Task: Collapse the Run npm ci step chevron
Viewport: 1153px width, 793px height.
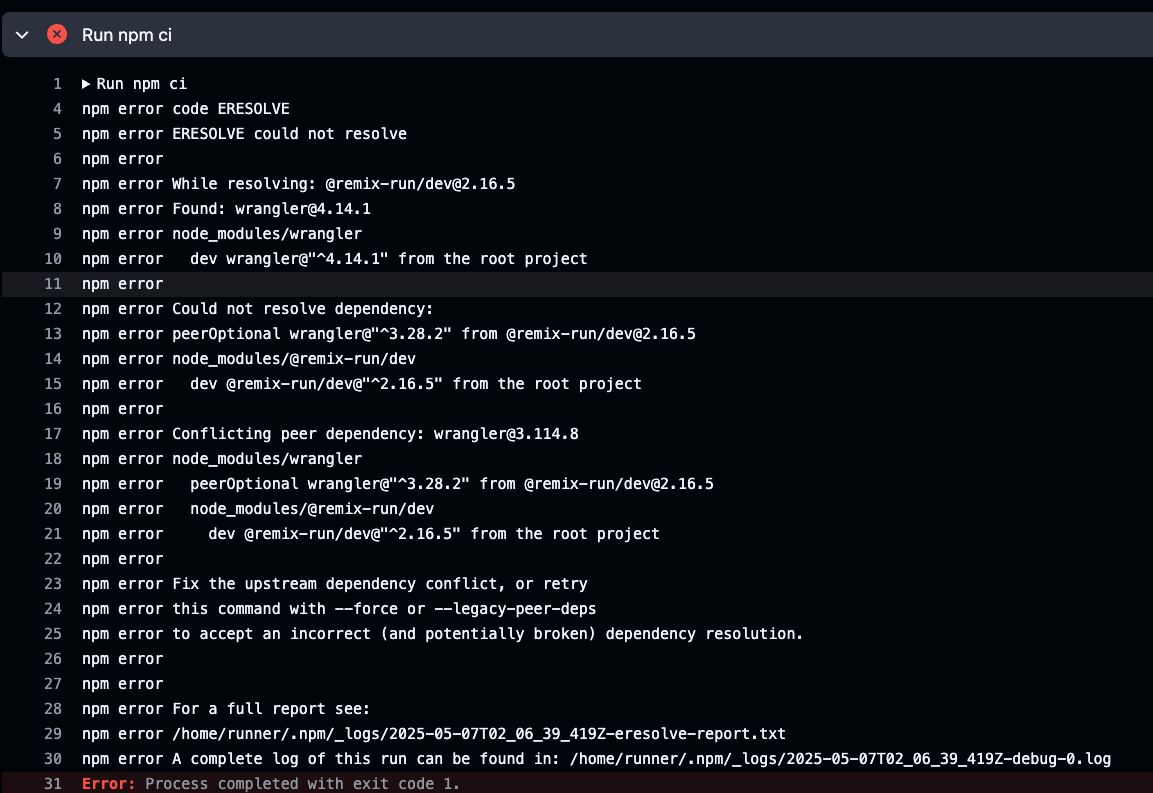Action: tap(23, 35)
